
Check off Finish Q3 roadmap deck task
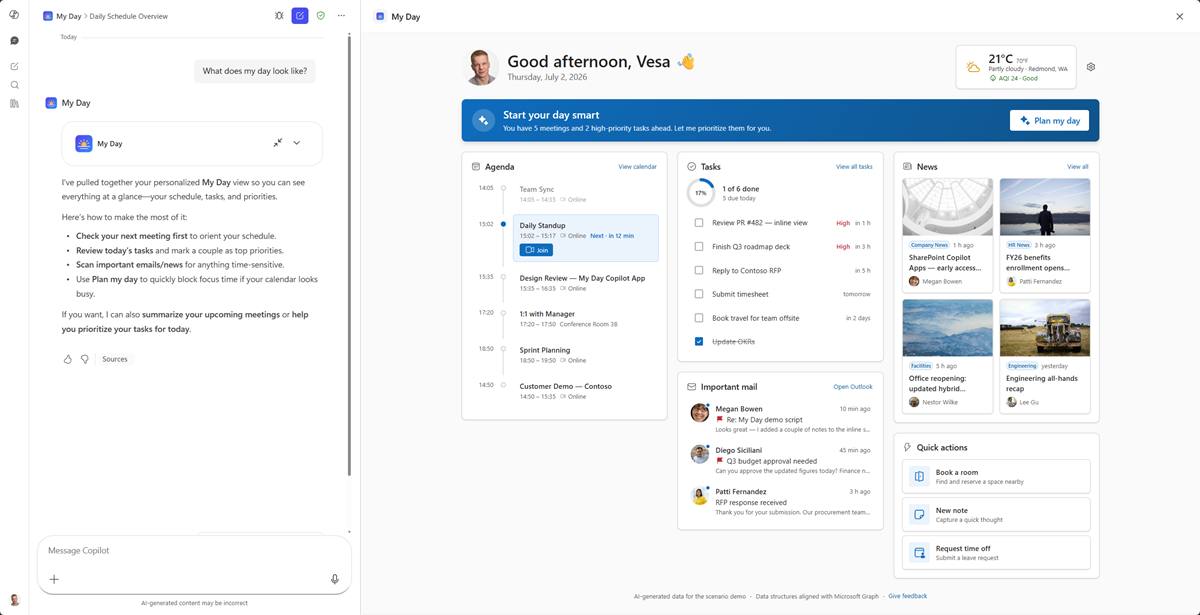pos(699,246)
